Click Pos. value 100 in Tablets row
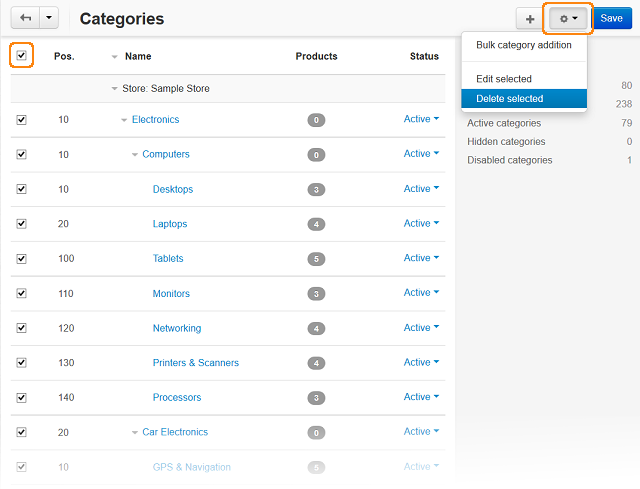This screenshot has width=640, height=489. coord(66,258)
